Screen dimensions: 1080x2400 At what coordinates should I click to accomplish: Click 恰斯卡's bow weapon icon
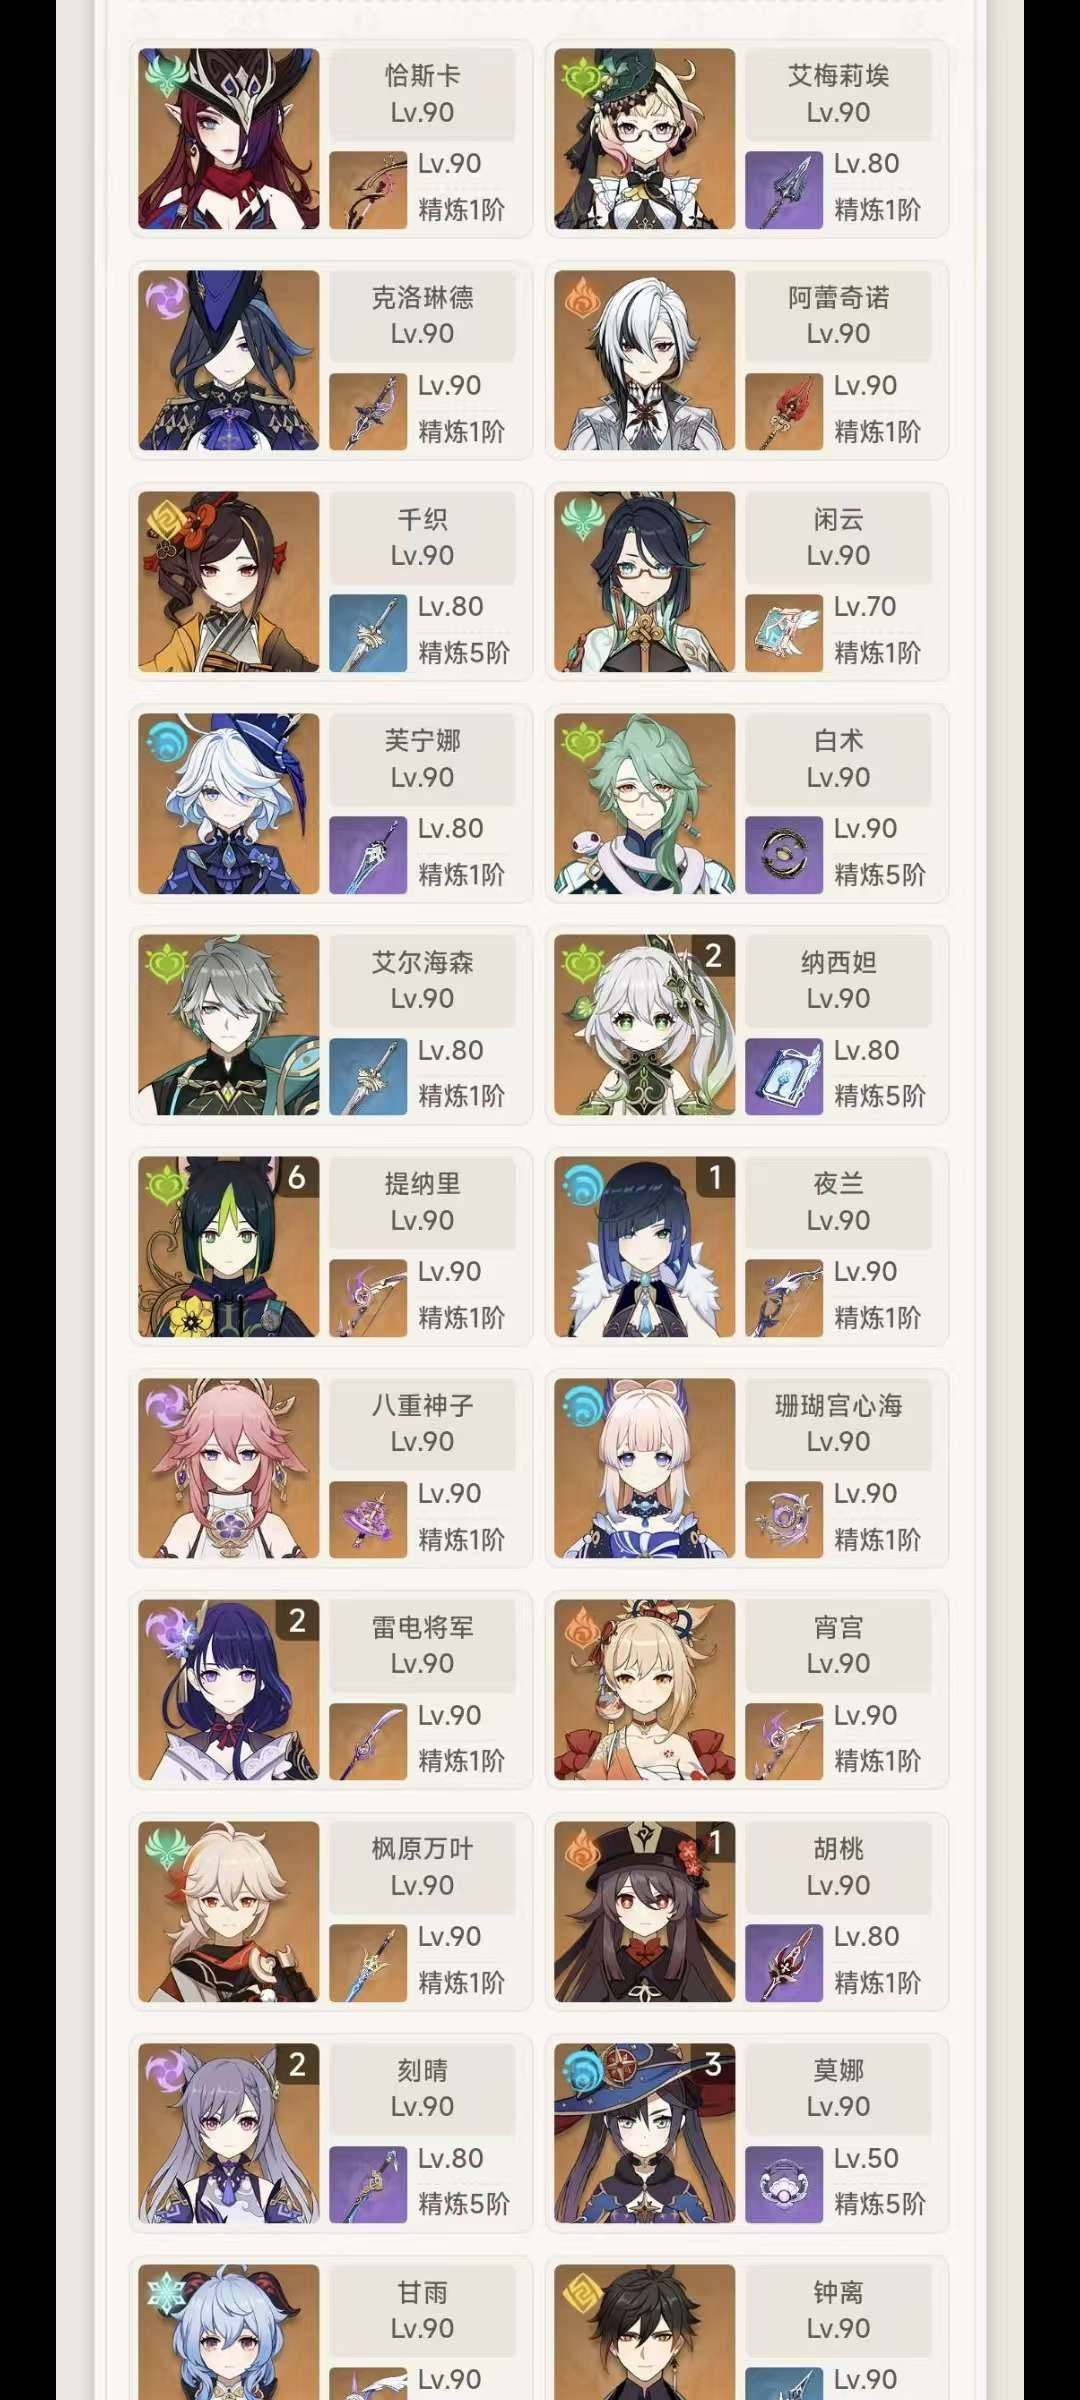368,190
